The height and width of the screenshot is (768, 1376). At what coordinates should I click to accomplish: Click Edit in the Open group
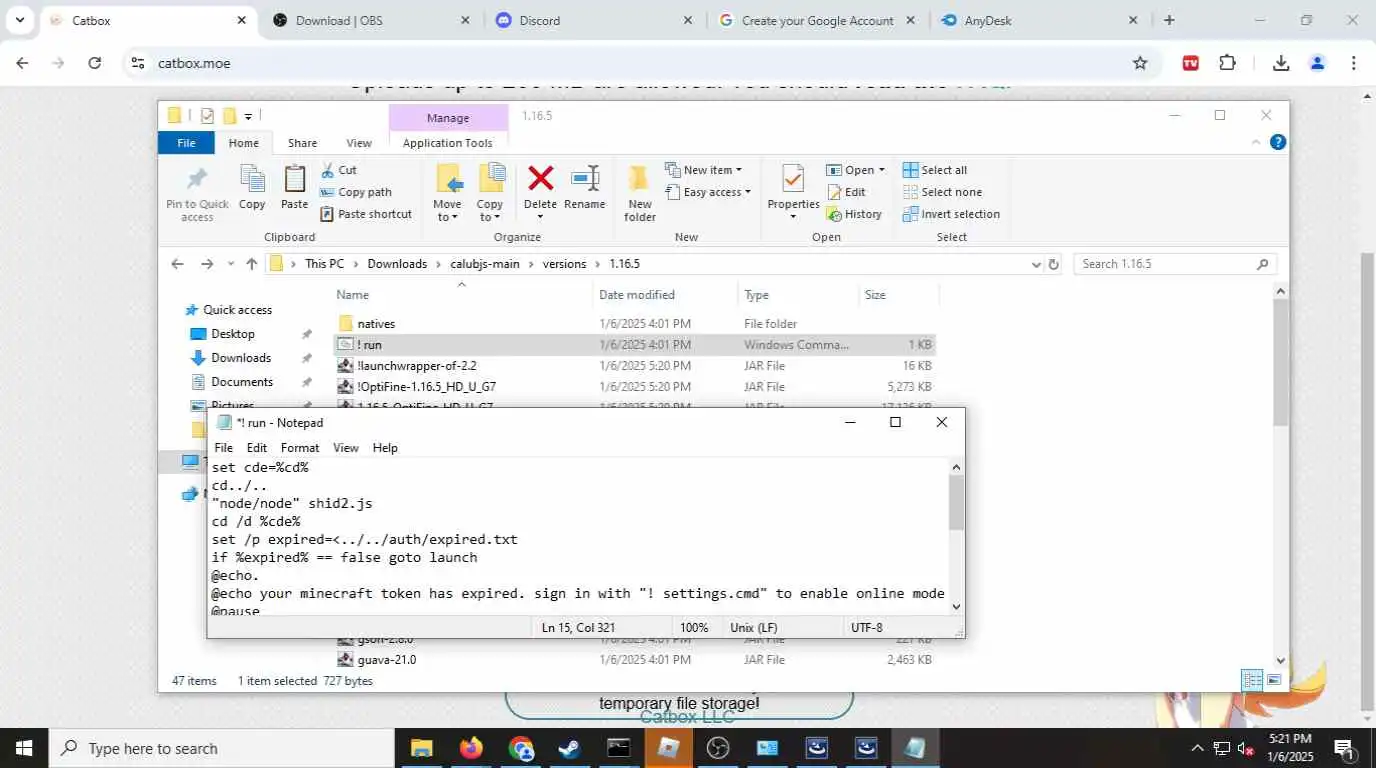tap(846, 192)
